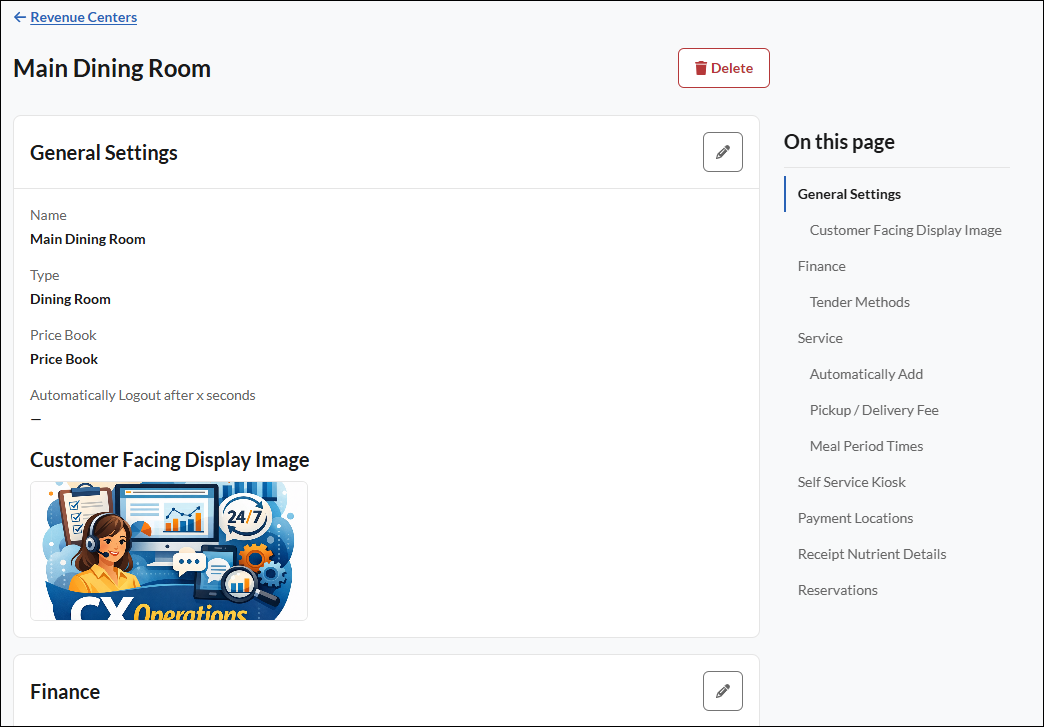The image size is (1044, 727).
Task: Click the bold Price Book value
Action: point(64,359)
